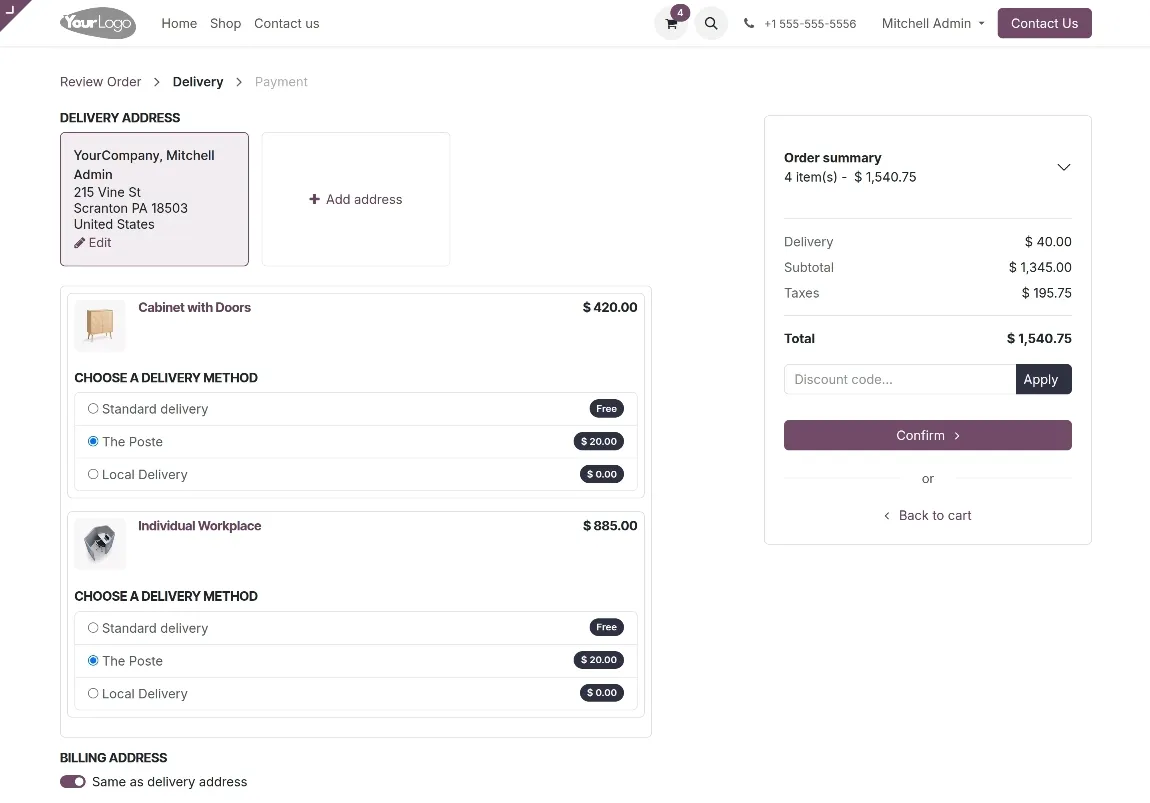
Task: Open the shopping cart icon
Action: tap(671, 24)
